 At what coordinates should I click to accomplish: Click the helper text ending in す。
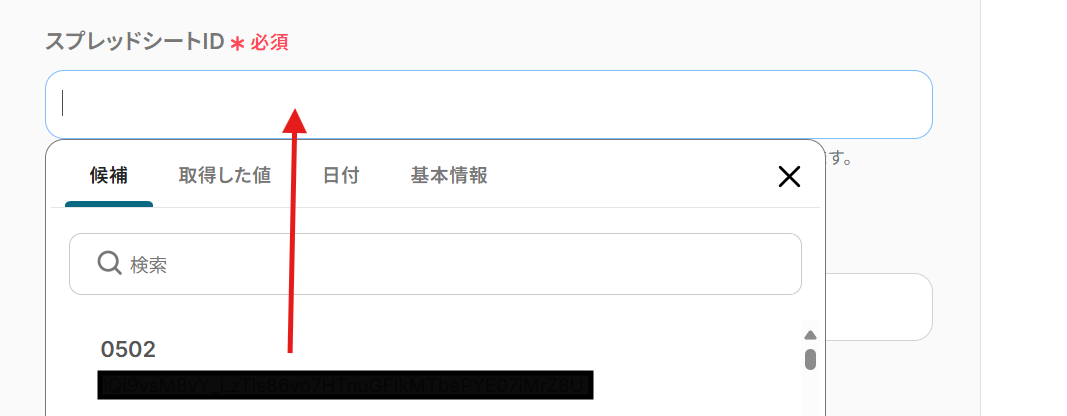[839, 161]
